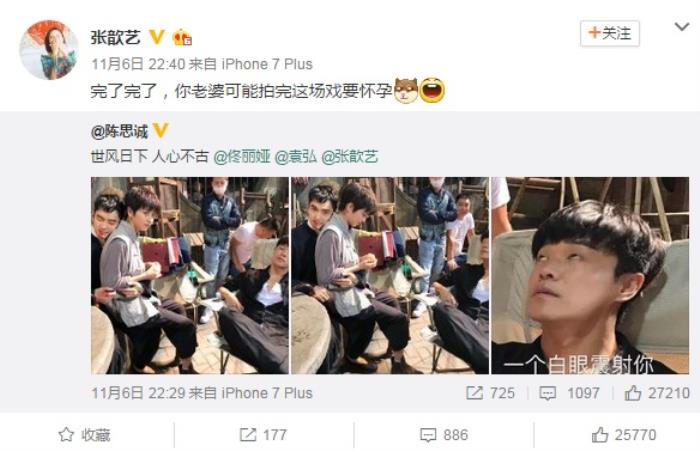The image size is (700, 451).
Task: Like the original post with 27210 likes
Action: [x=657, y=393]
